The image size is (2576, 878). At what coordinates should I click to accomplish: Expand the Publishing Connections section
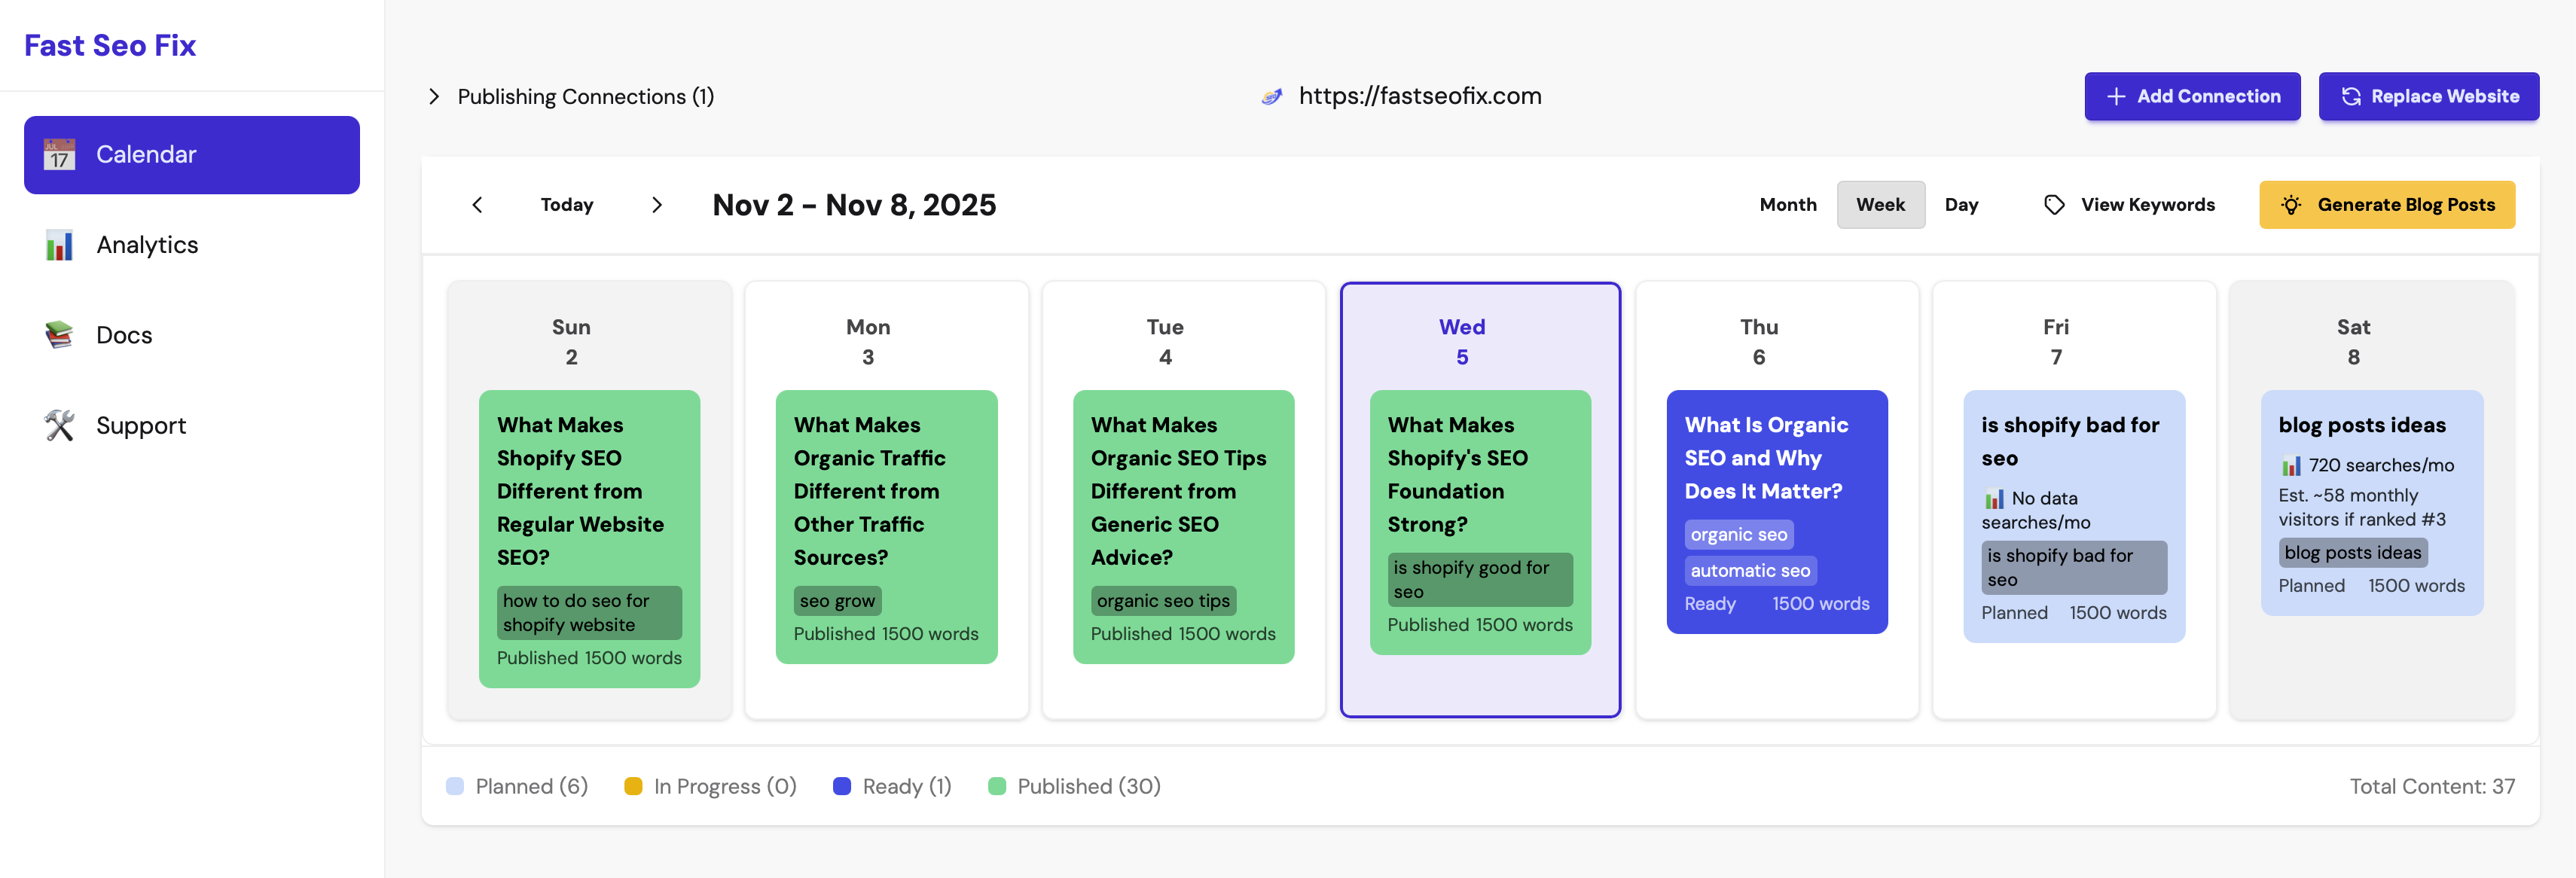(x=434, y=97)
